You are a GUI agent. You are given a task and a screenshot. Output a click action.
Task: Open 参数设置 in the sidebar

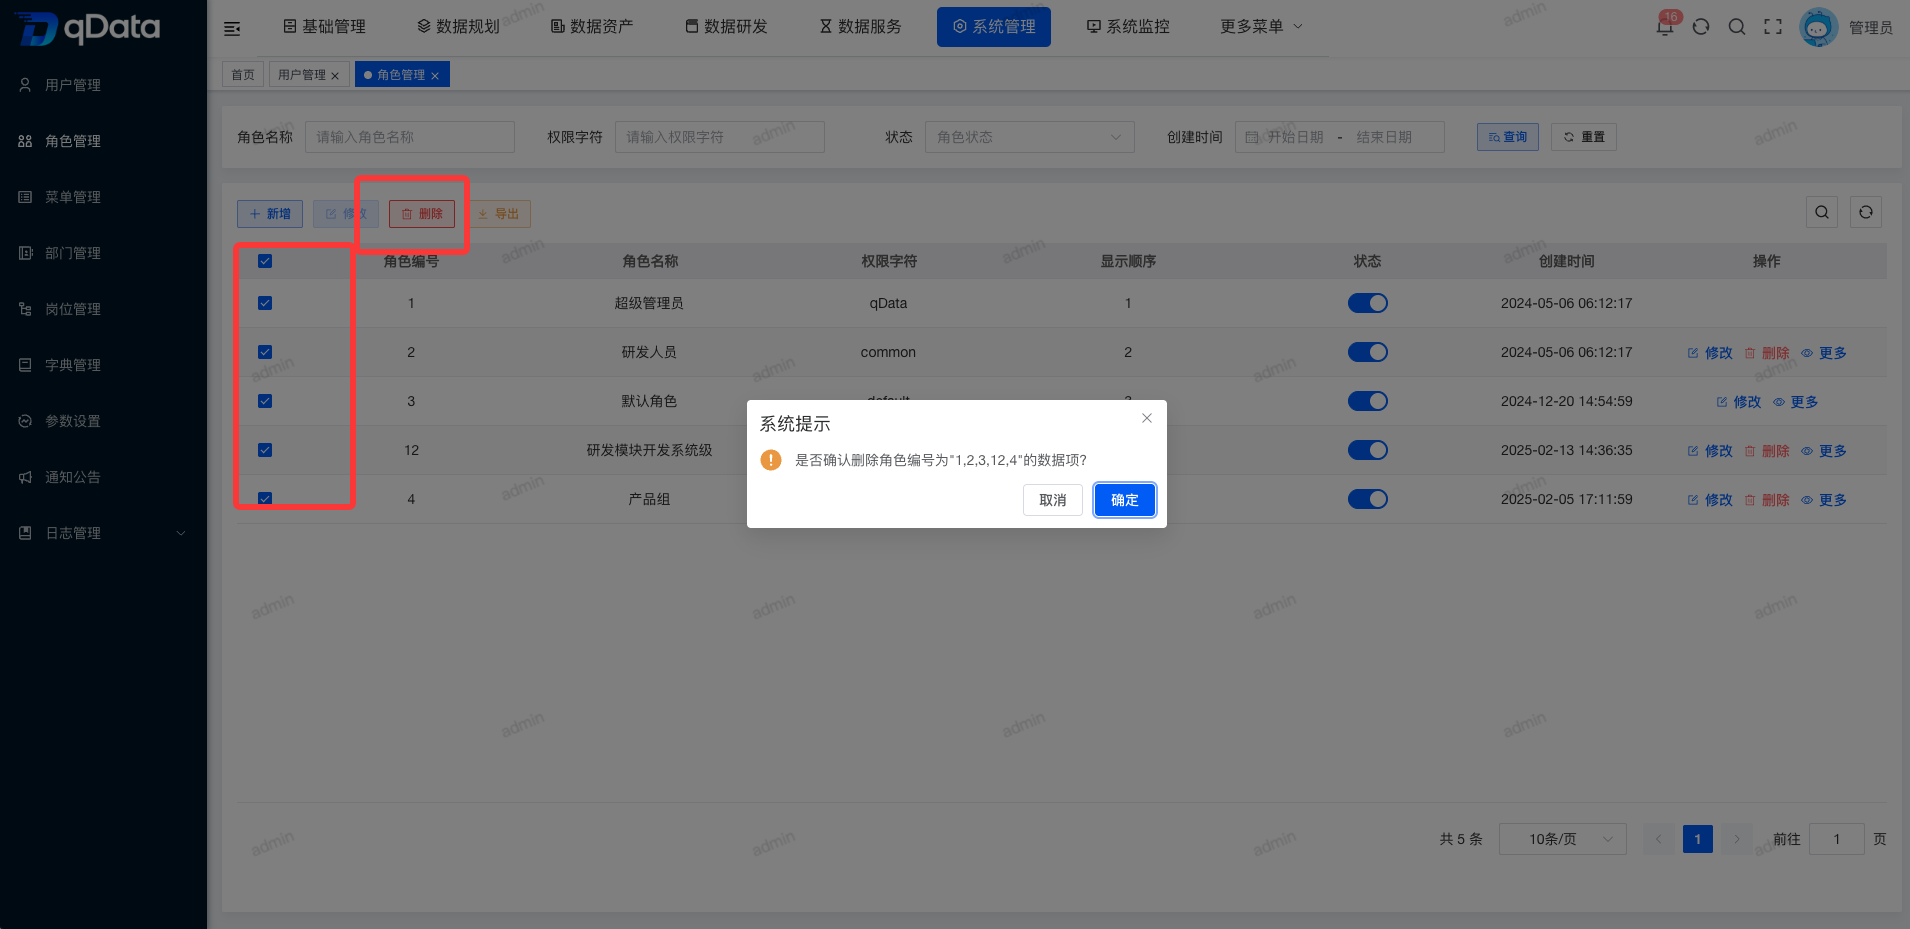pos(103,421)
